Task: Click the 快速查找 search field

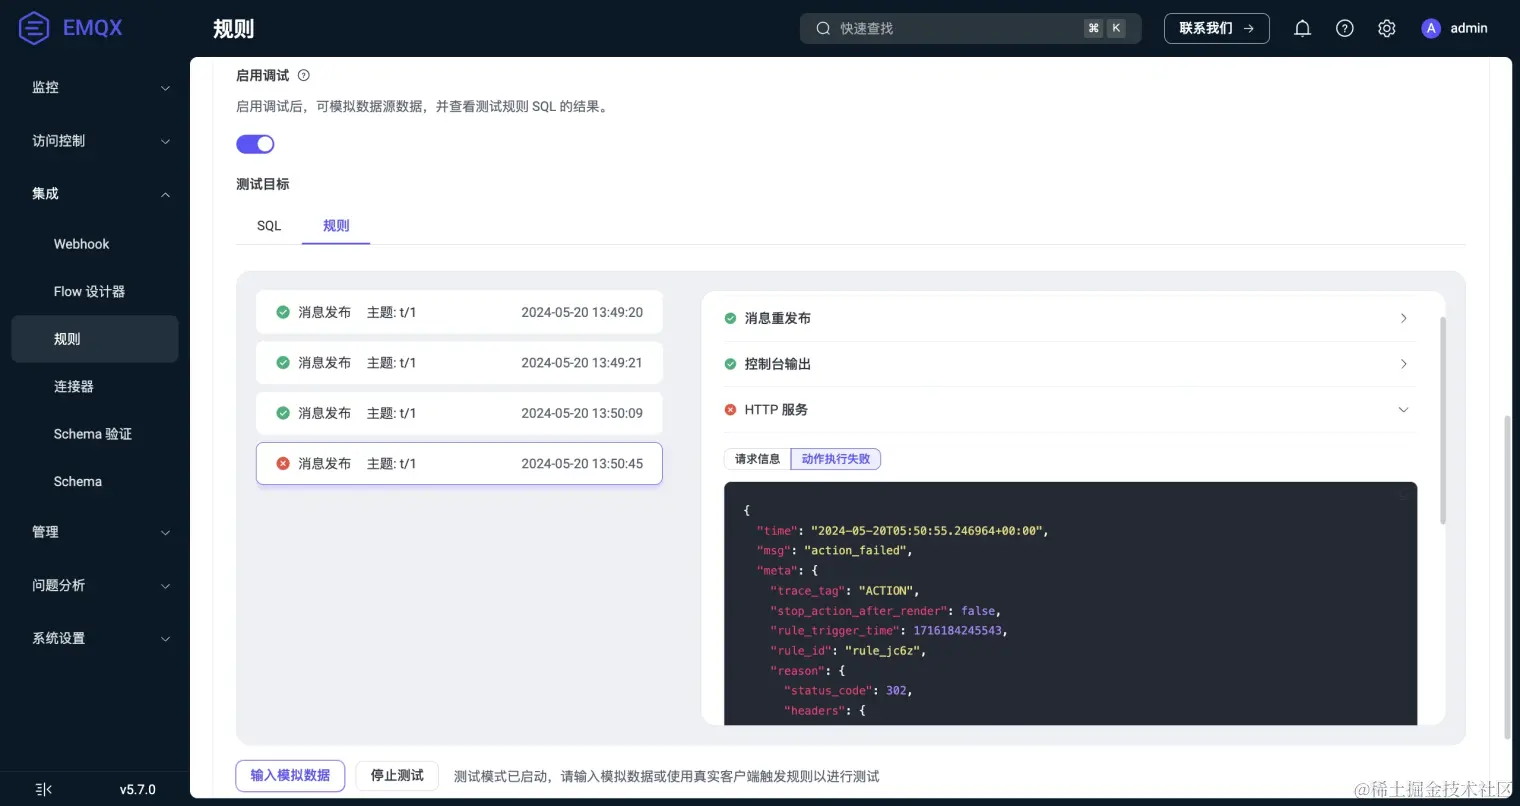Action: (970, 28)
